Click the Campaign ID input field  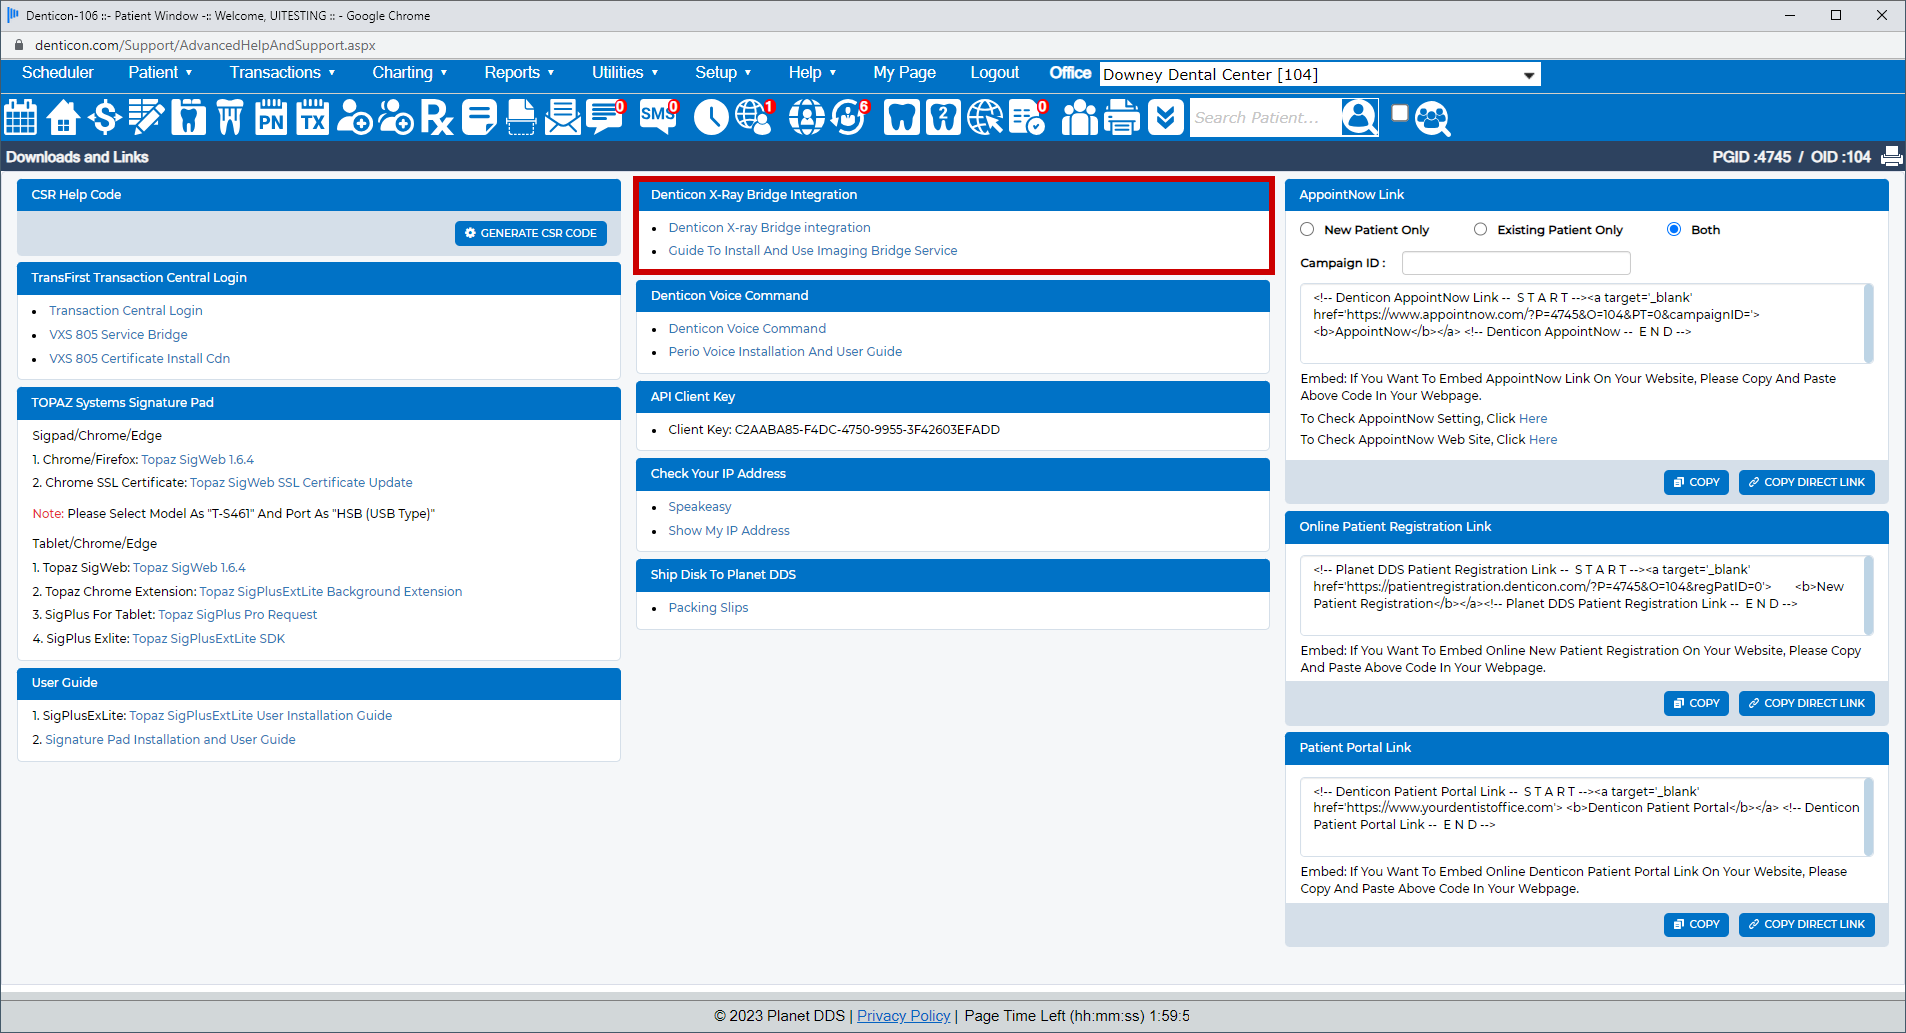point(1516,263)
